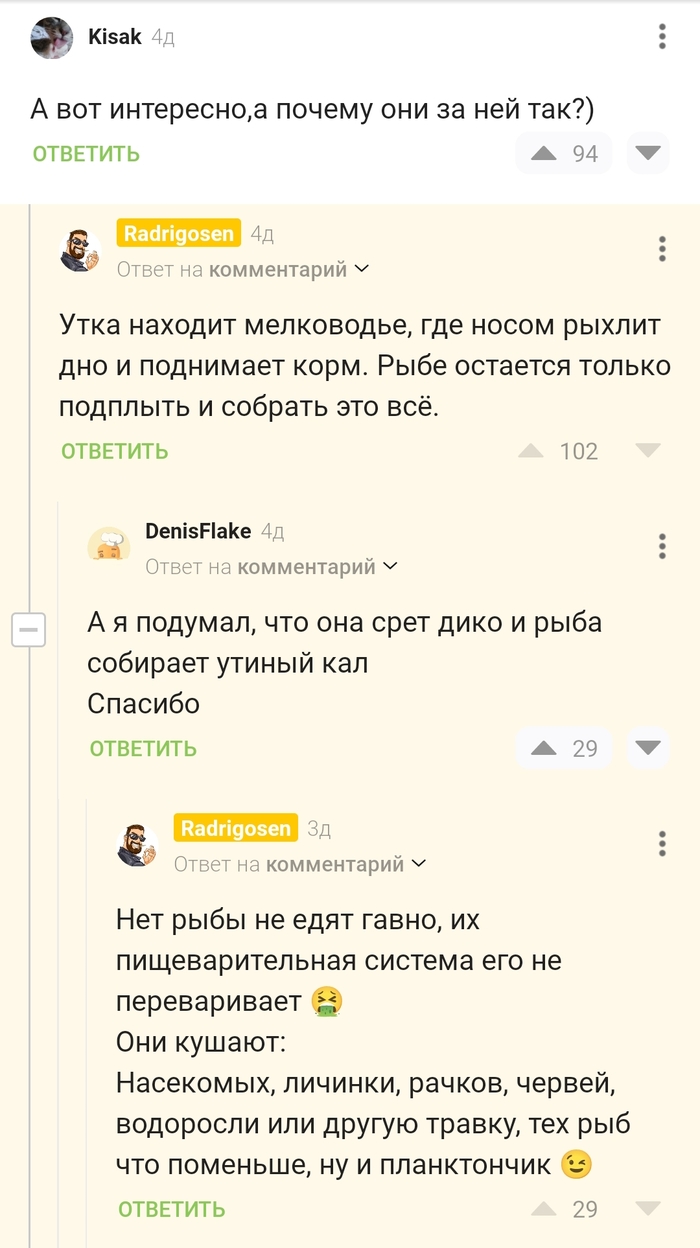Click Kisak's avatar picture

(52, 38)
